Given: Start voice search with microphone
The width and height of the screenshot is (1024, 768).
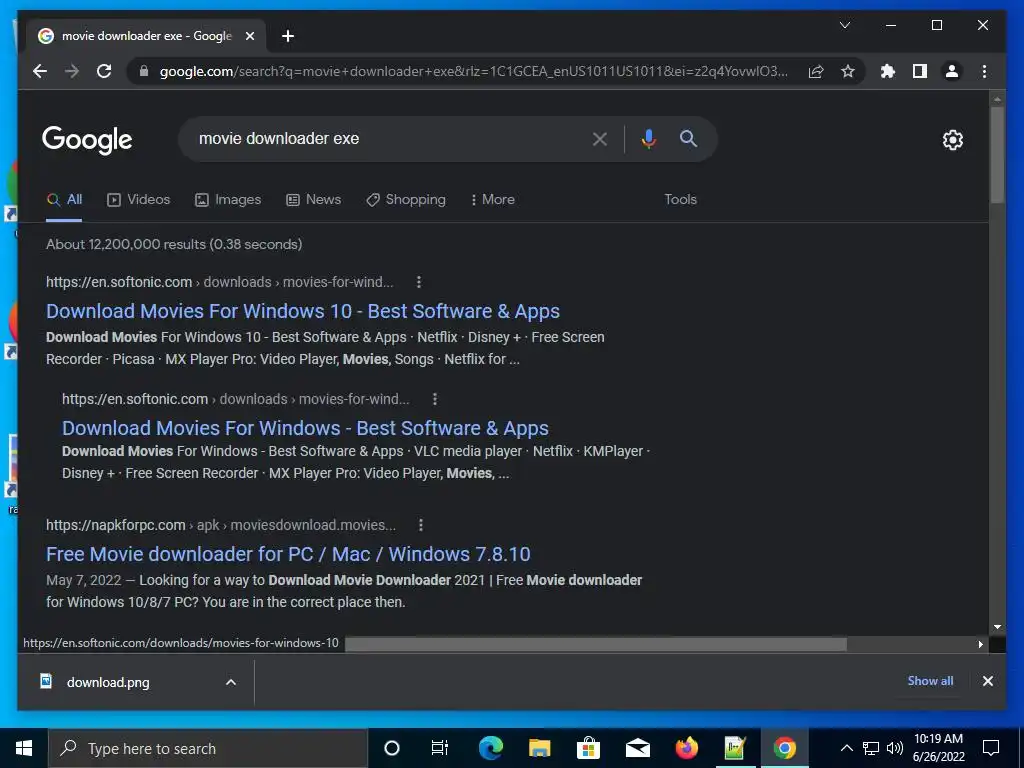Looking at the screenshot, I should (648, 139).
